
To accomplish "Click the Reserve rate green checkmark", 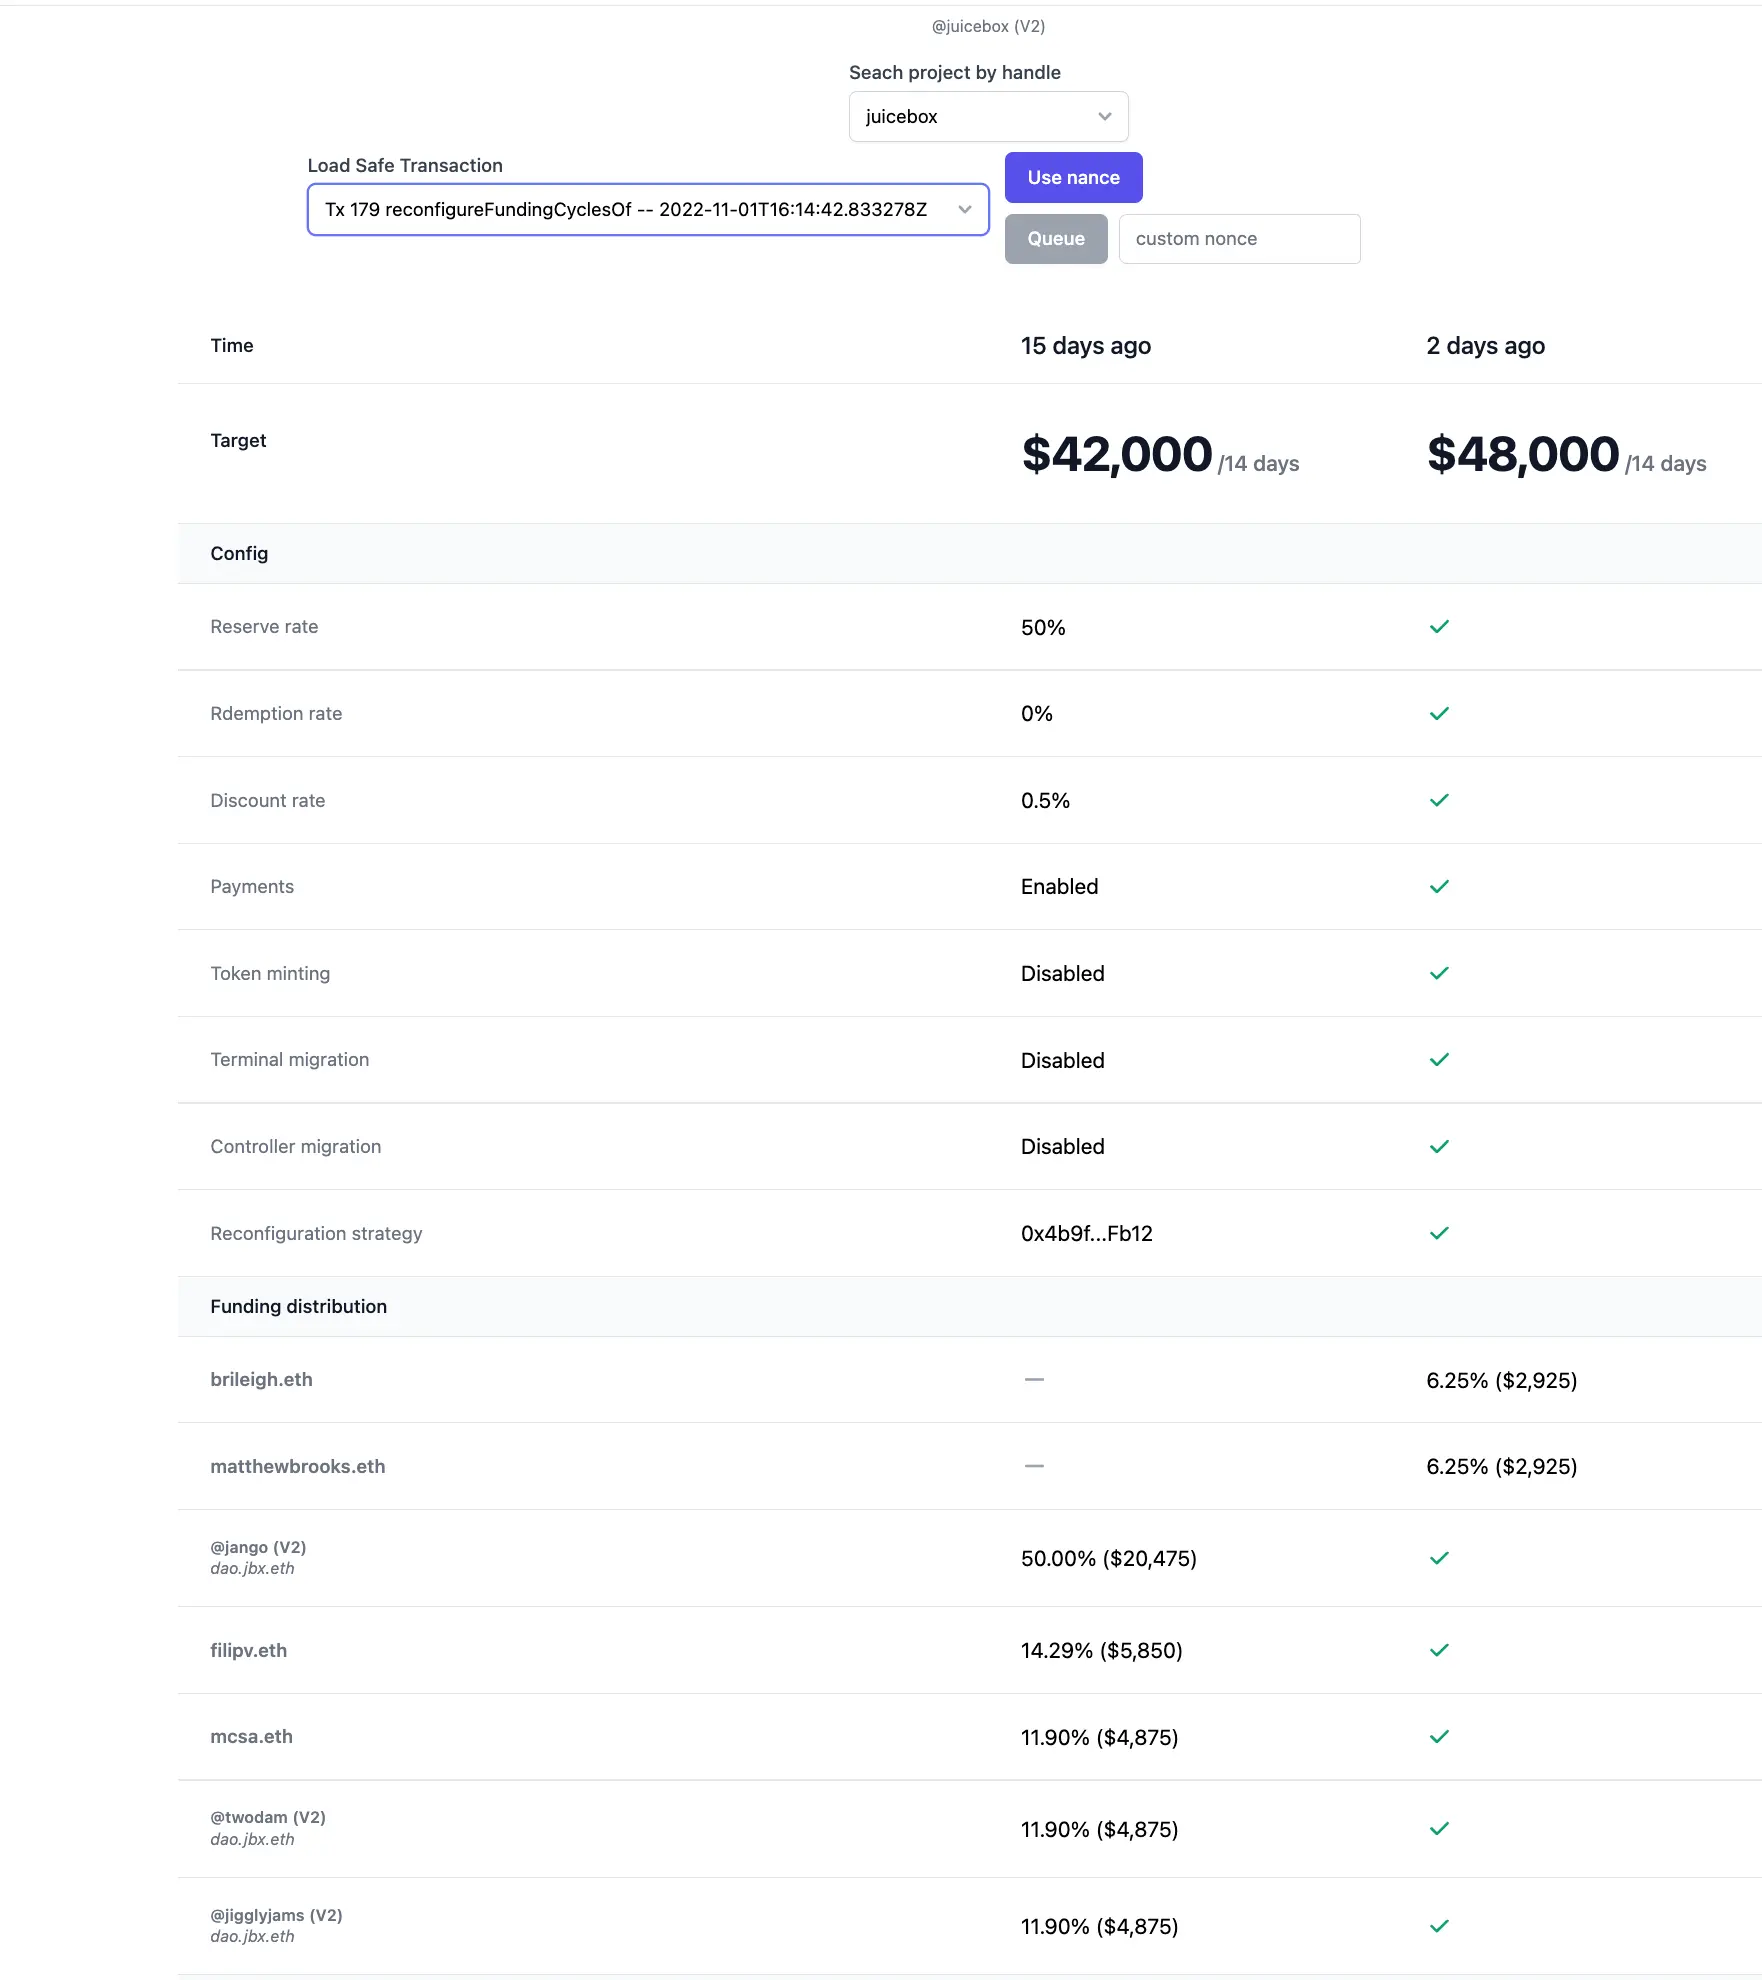I will 1438,627.
